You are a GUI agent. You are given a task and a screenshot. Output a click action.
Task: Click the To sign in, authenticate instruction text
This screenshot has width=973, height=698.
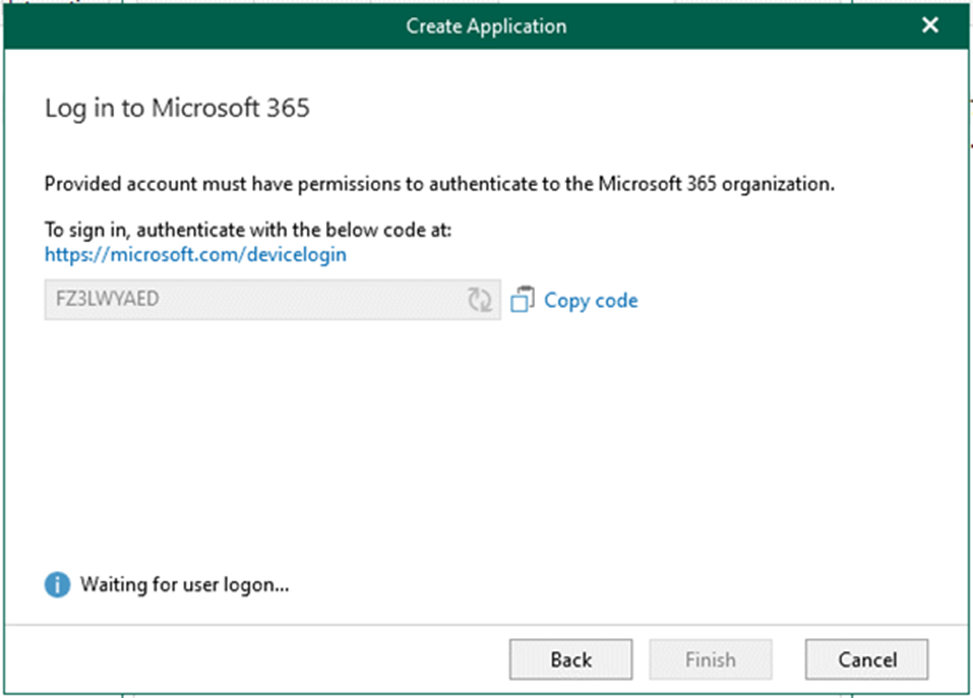(x=248, y=230)
